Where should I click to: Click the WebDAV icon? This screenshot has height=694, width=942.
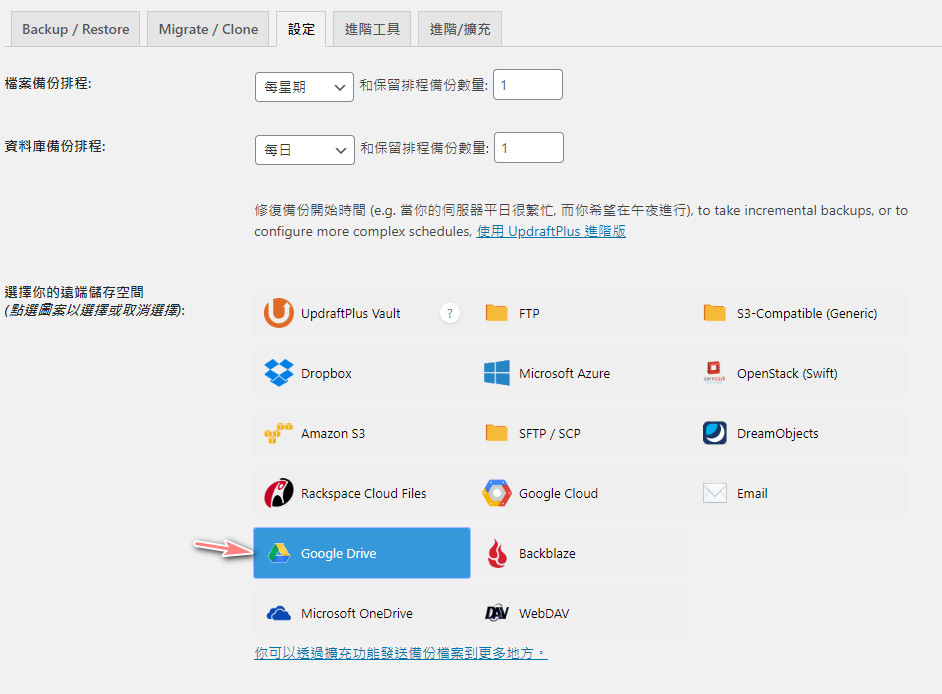(496, 613)
